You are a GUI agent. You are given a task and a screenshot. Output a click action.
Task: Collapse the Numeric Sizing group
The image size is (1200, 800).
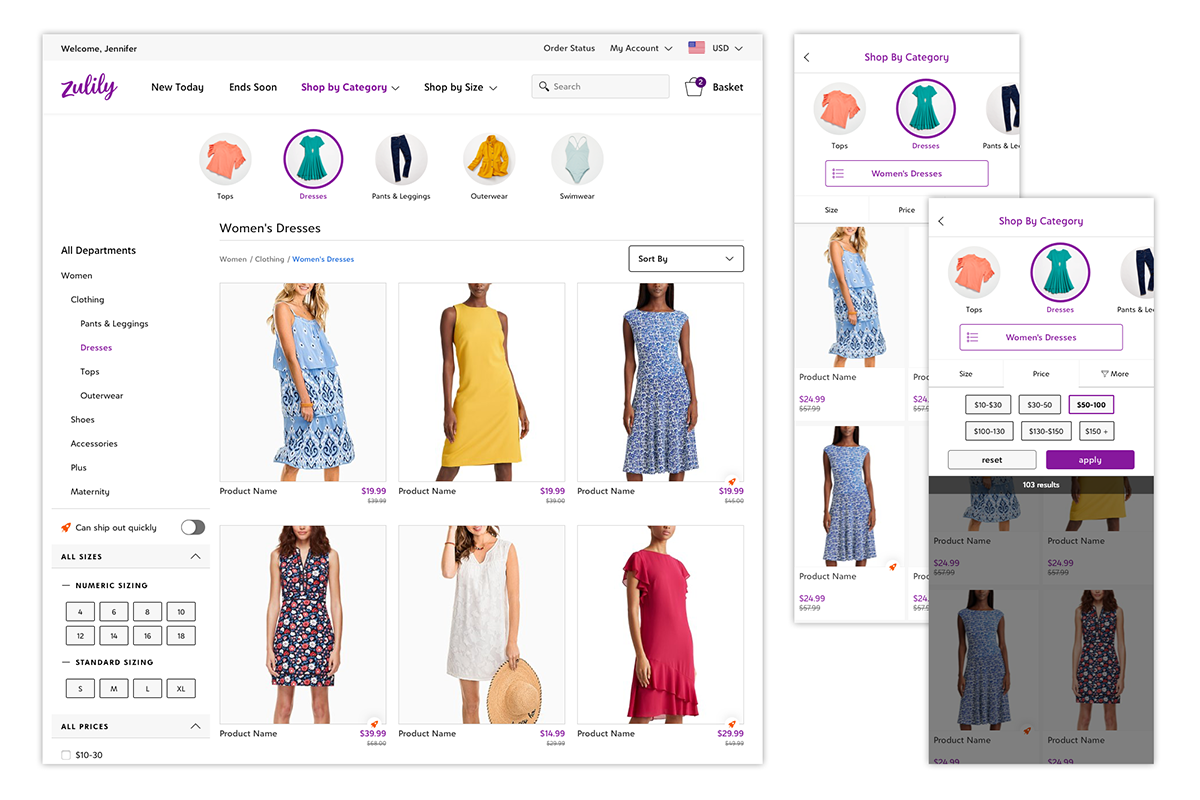coord(66,586)
